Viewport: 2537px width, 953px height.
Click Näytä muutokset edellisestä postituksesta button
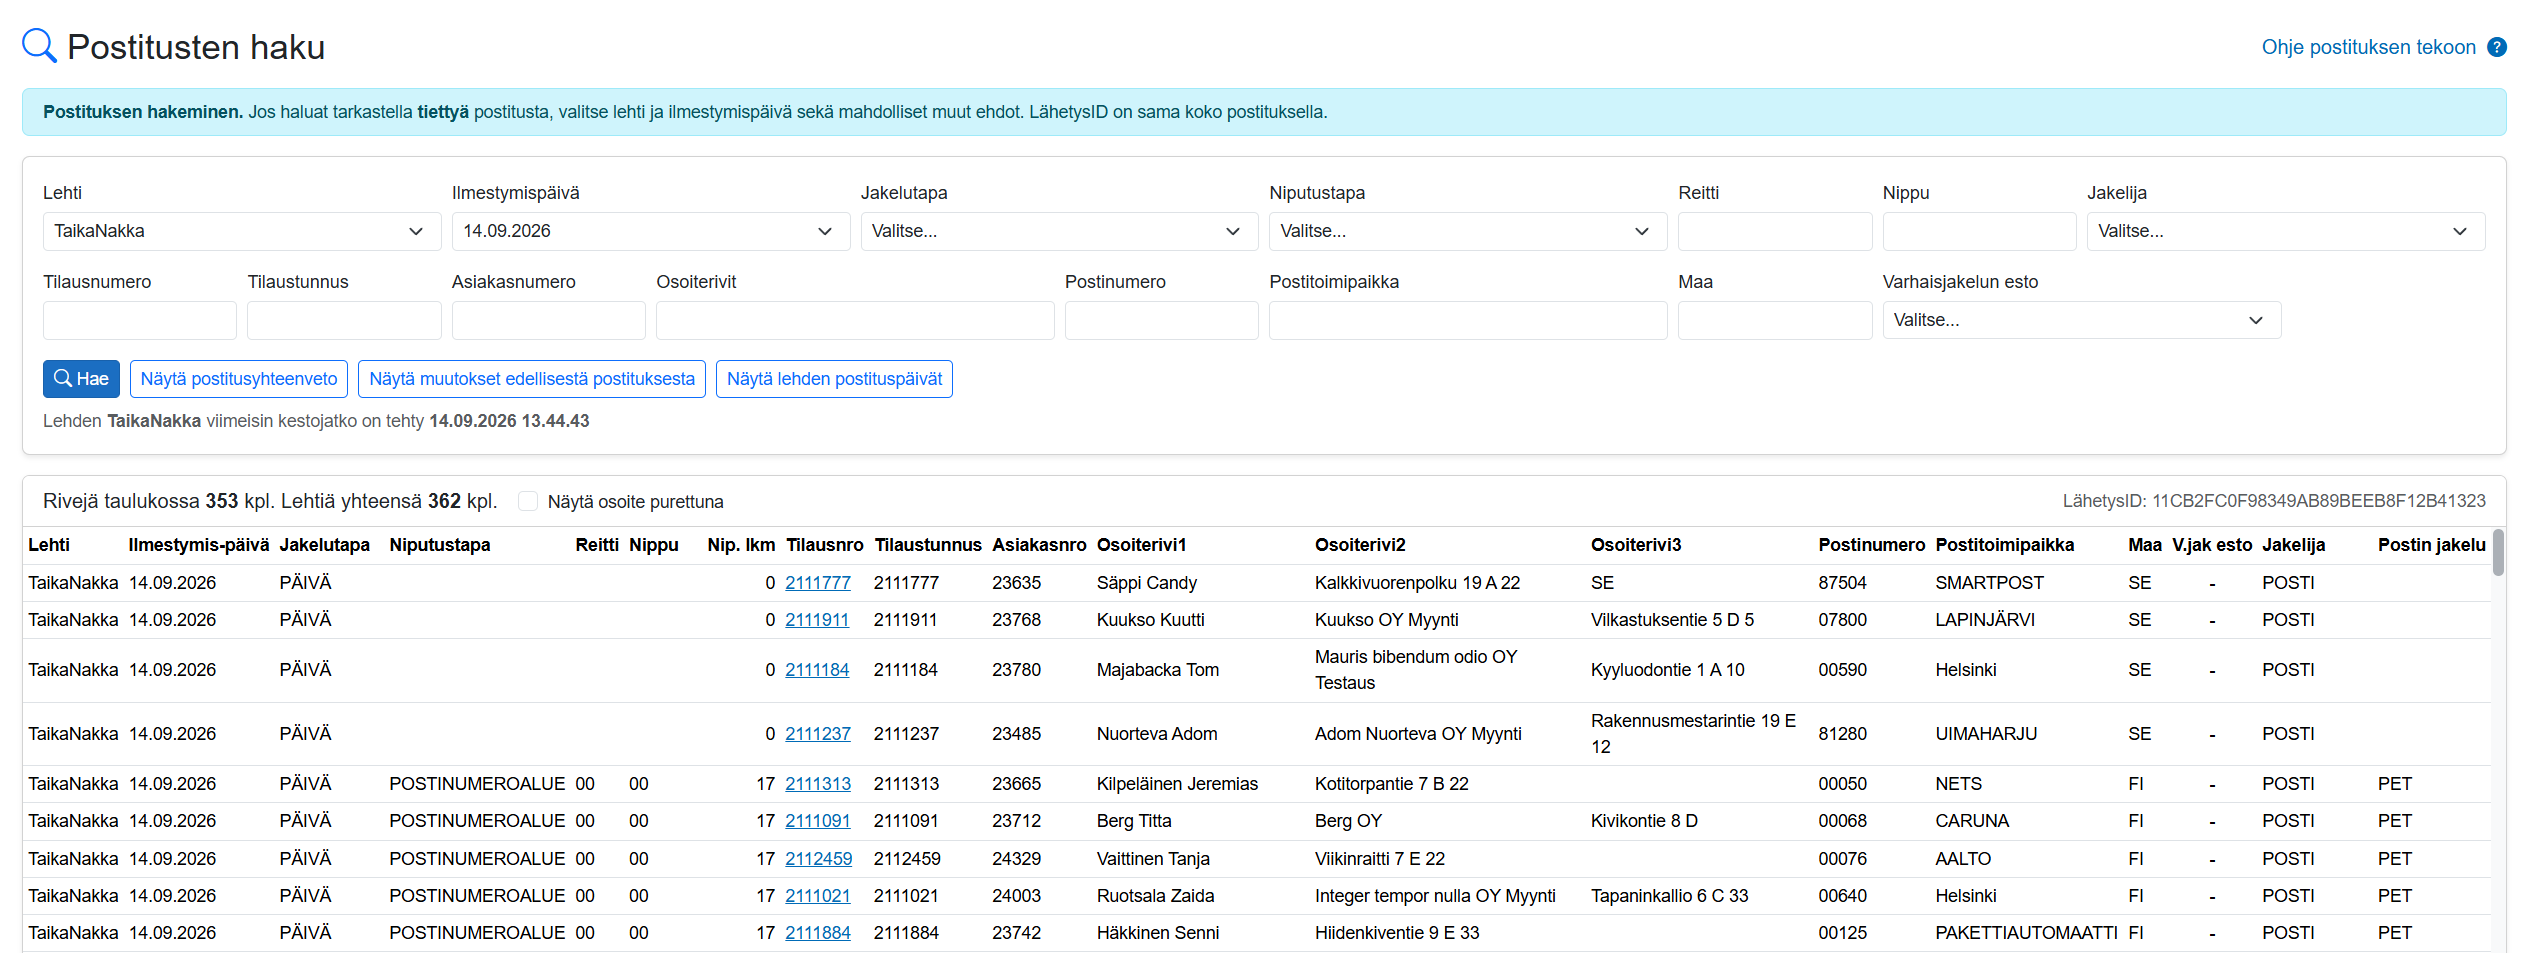532,379
